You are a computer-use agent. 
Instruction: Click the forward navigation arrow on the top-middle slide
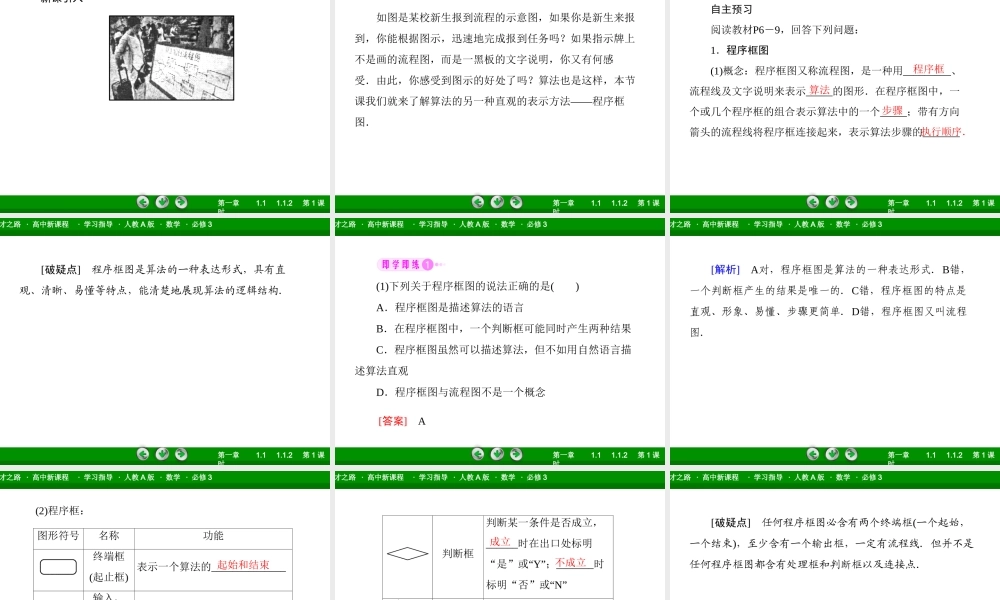click(516, 202)
